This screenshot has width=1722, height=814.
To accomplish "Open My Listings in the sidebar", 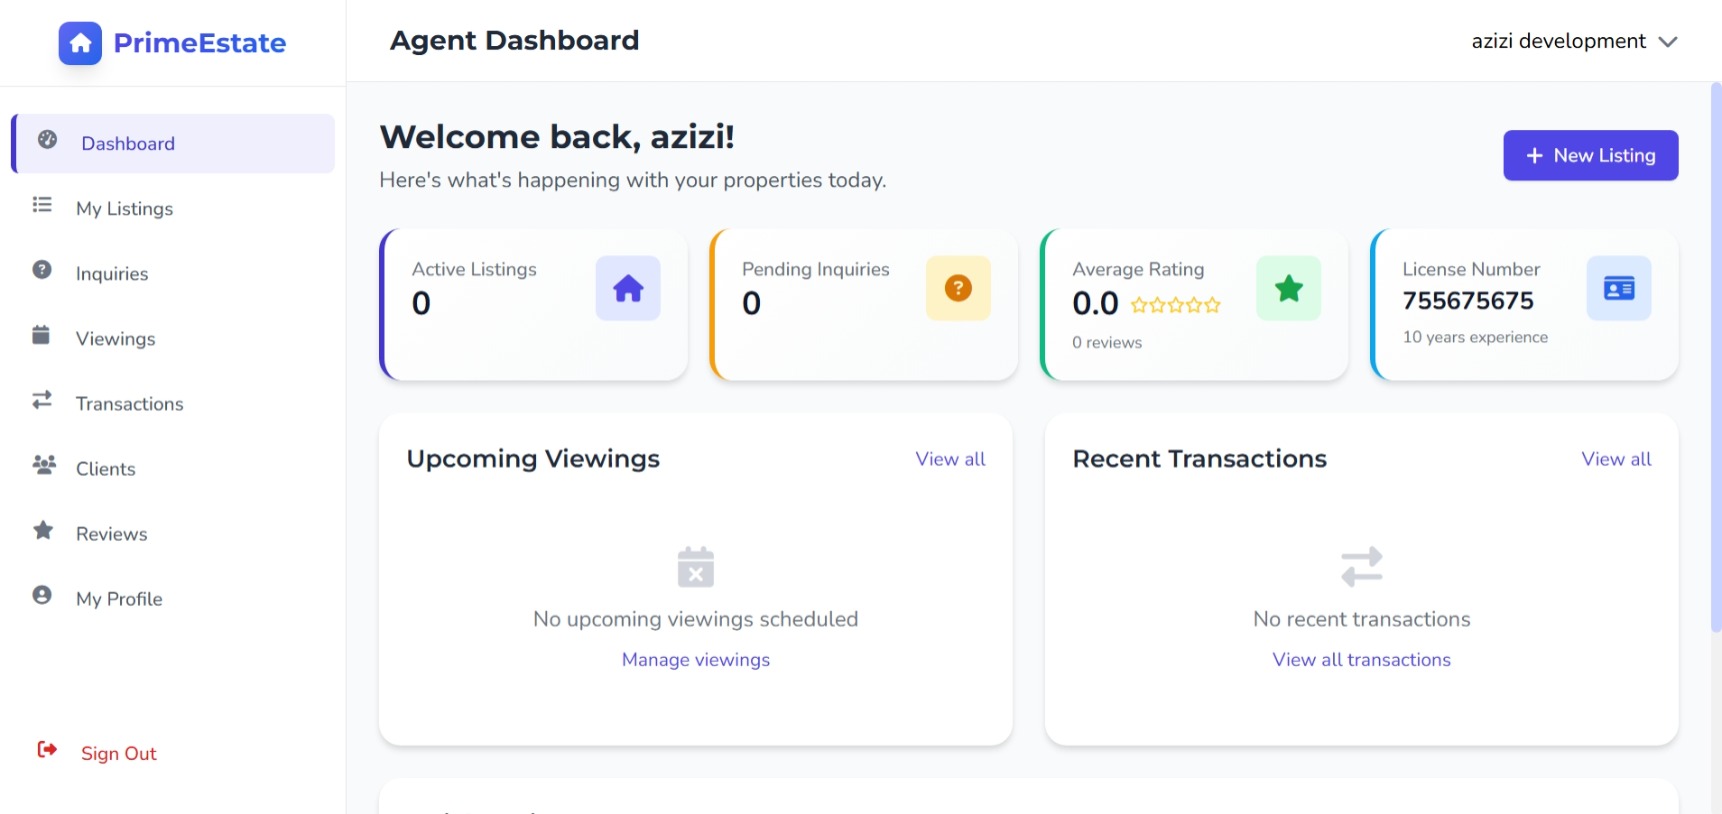I will point(124,209).
